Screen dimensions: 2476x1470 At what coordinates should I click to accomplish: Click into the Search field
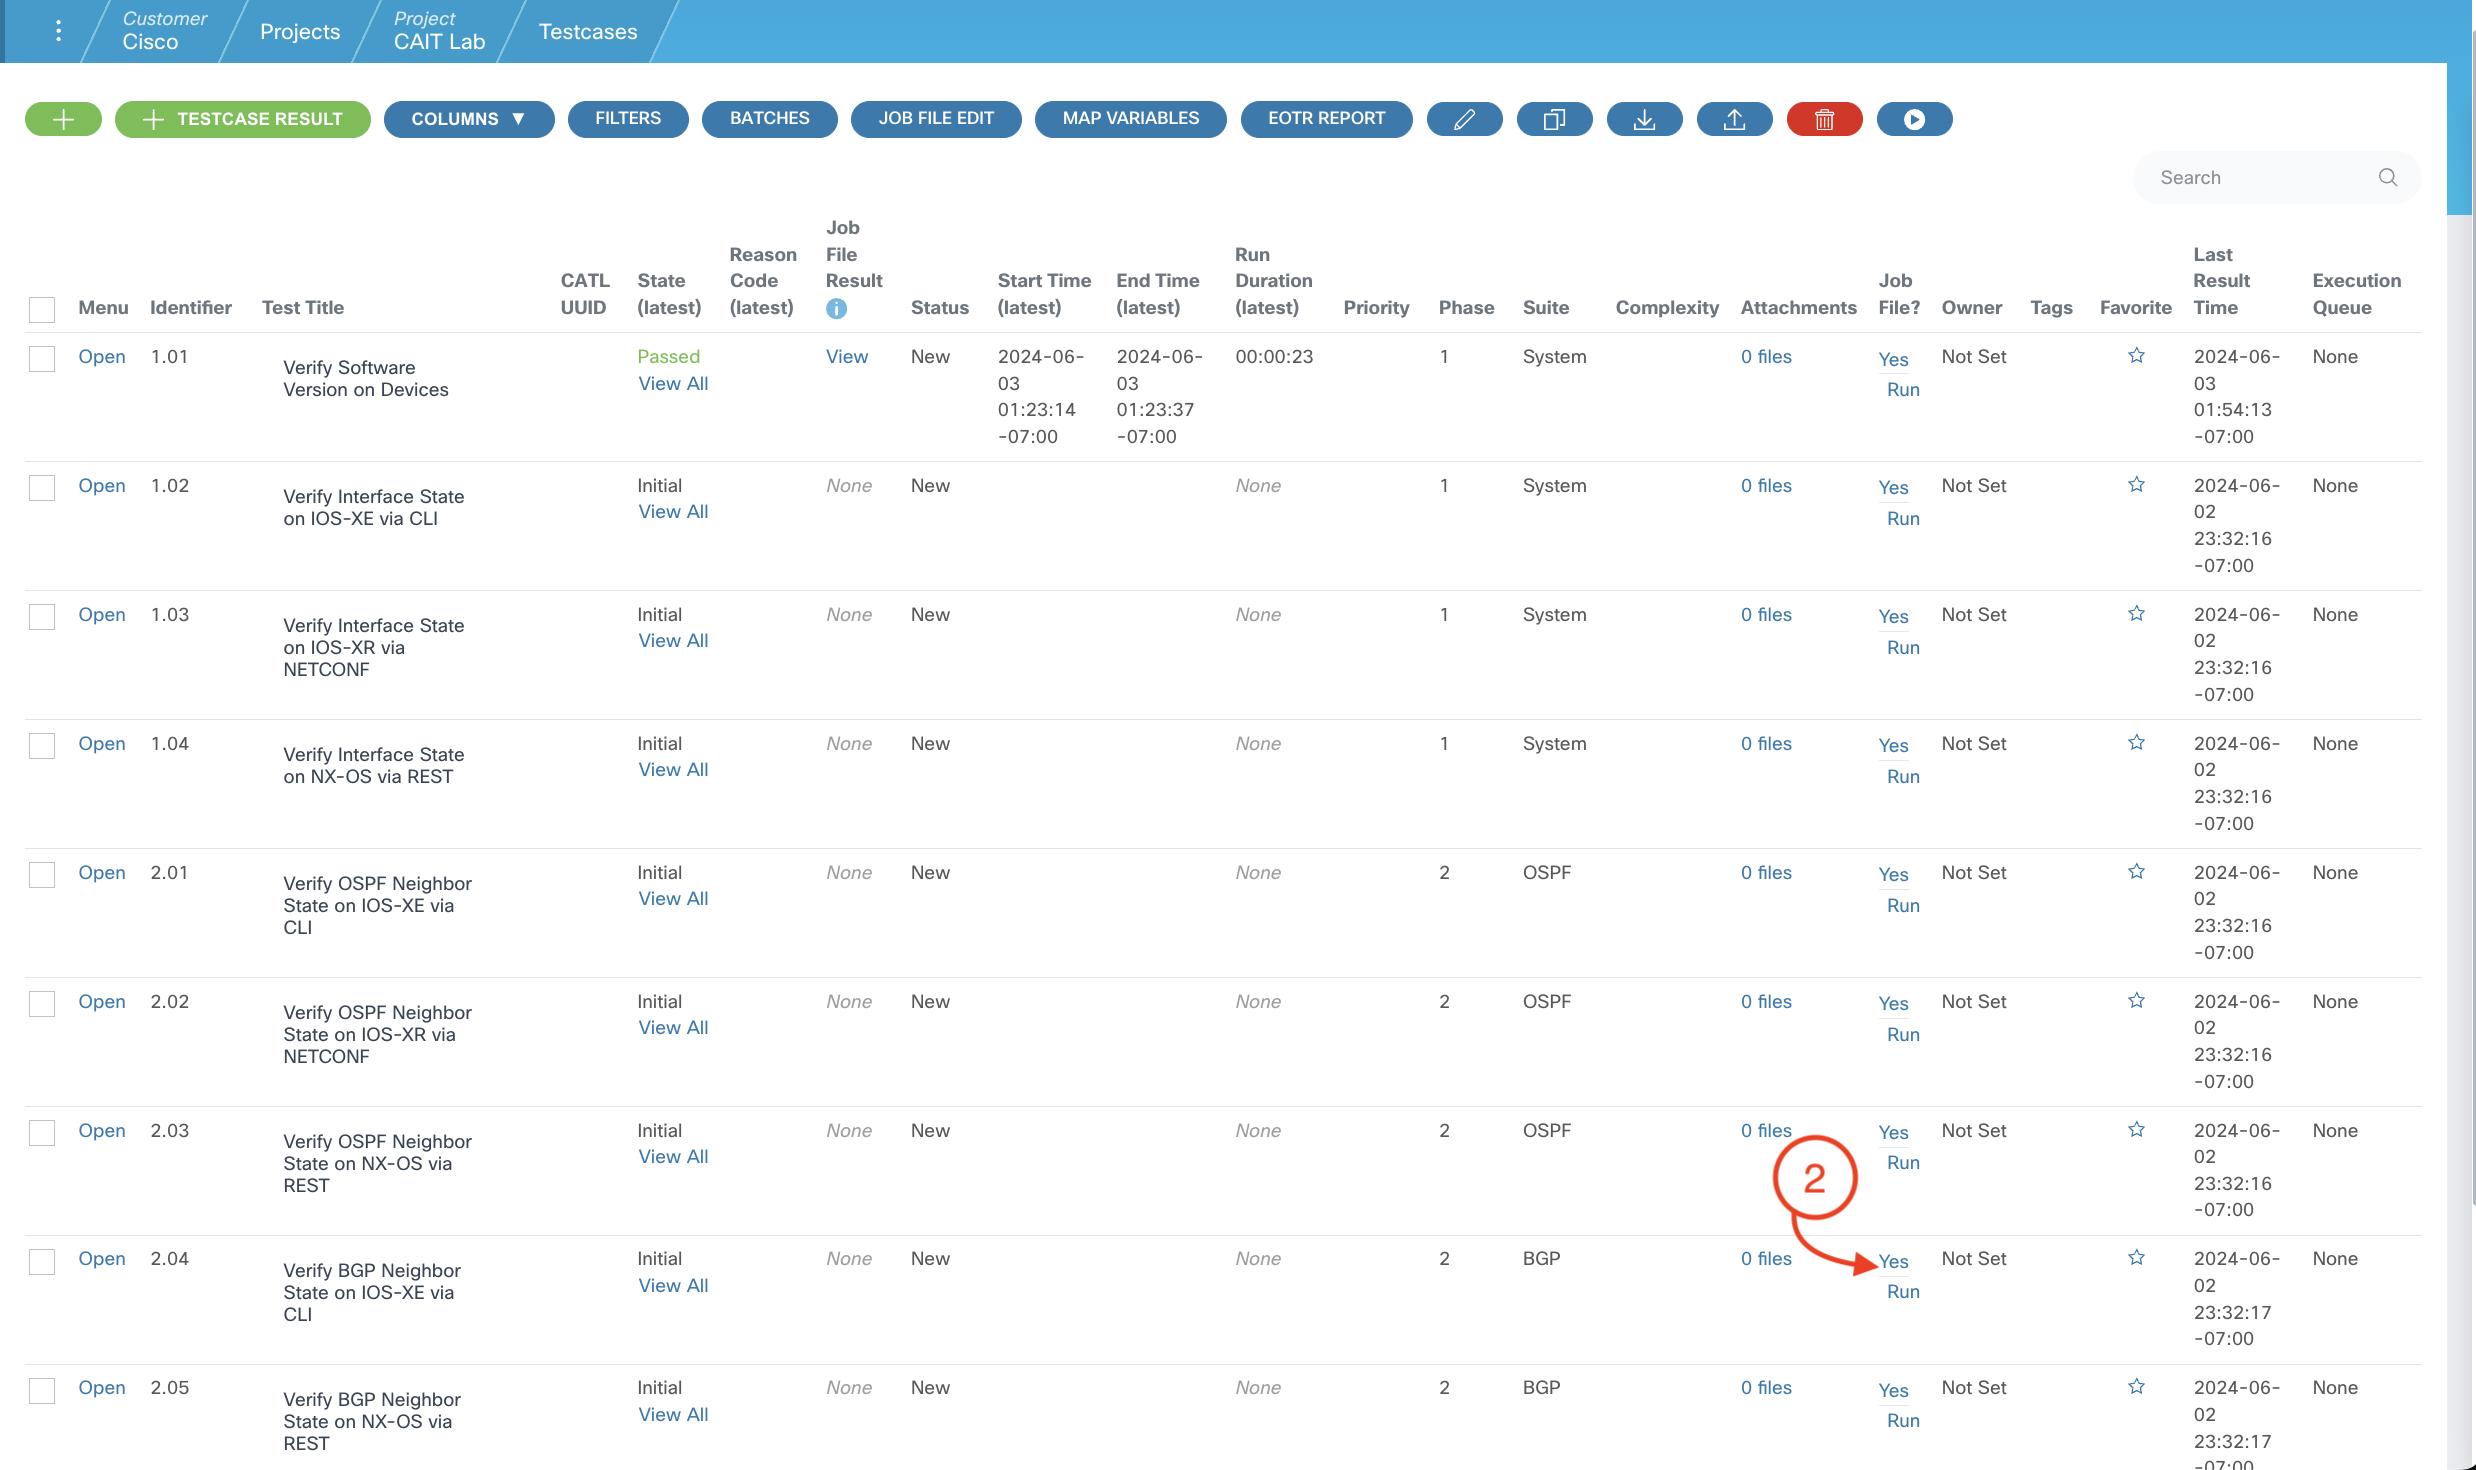(x=2260, y=177)
